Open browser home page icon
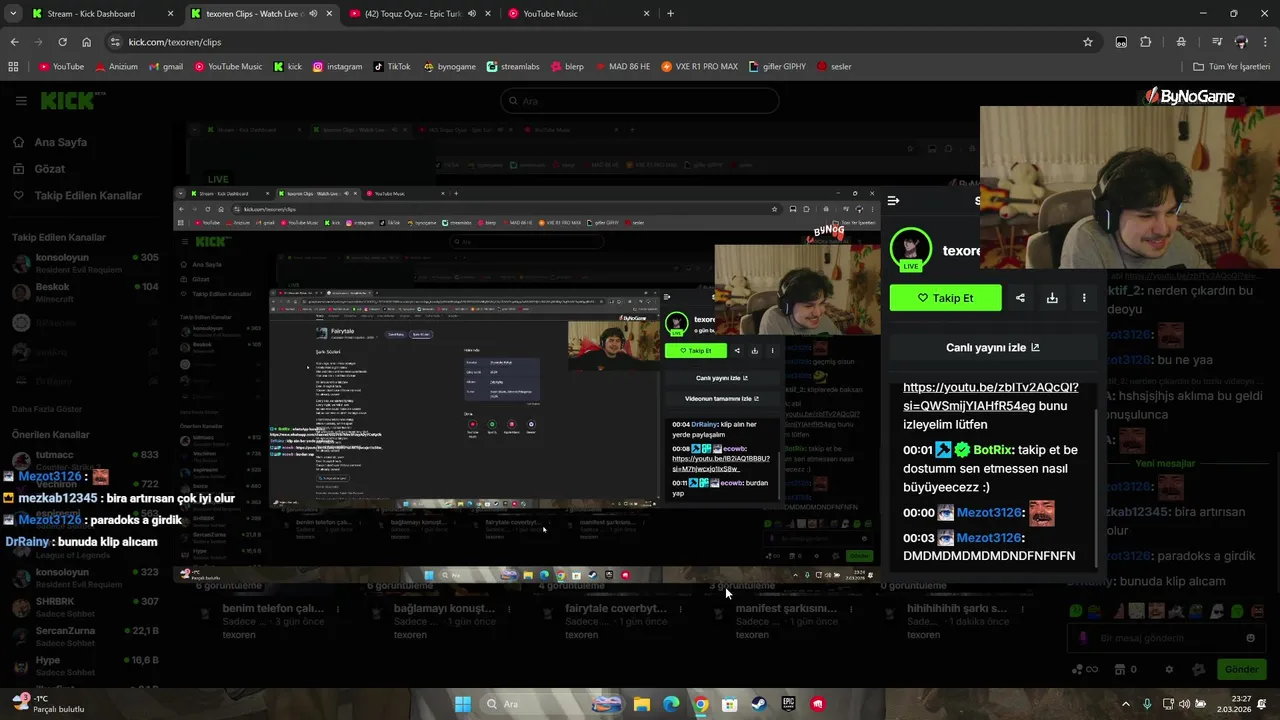The image size is (1280, 720). [x=87, y=42]
